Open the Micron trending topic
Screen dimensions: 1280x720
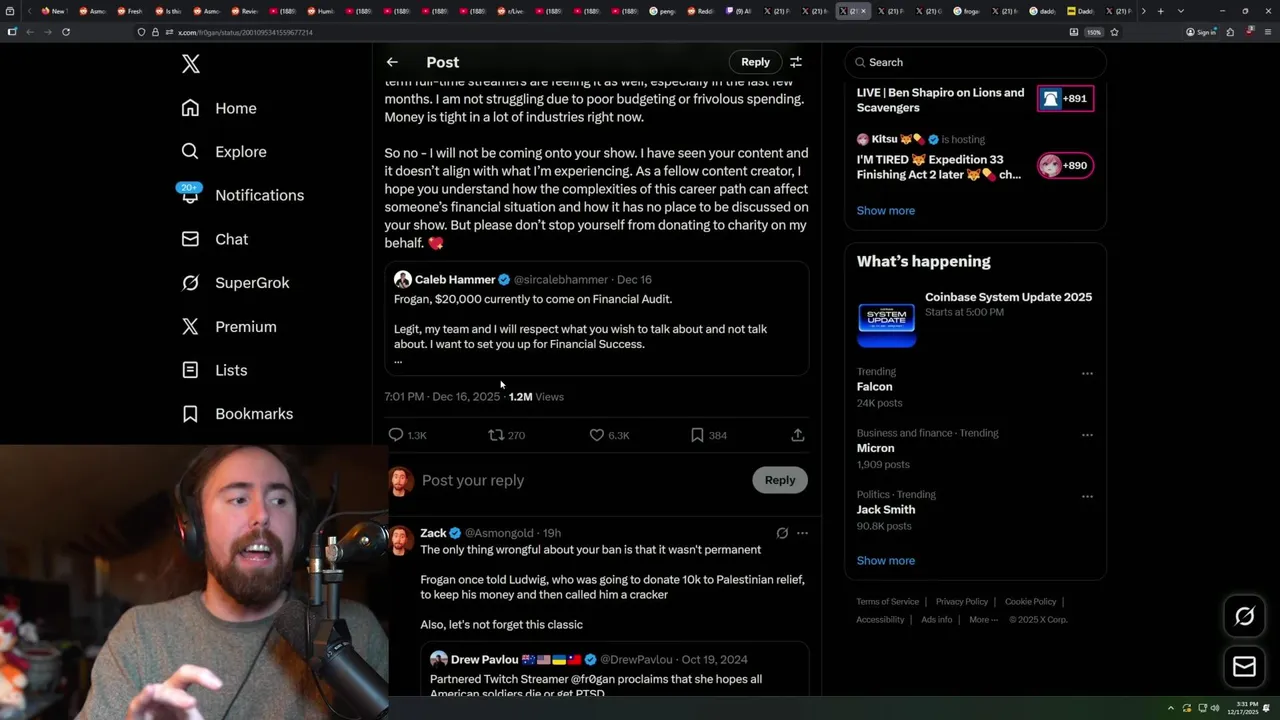point(875,448)
